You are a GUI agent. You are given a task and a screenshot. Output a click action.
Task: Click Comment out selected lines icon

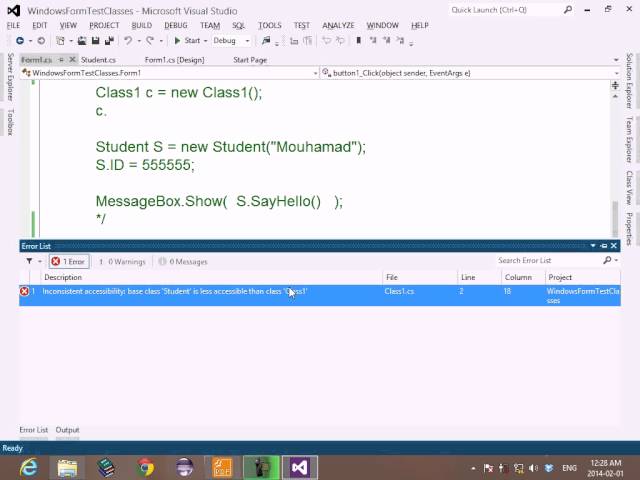(x=327, y=40)
